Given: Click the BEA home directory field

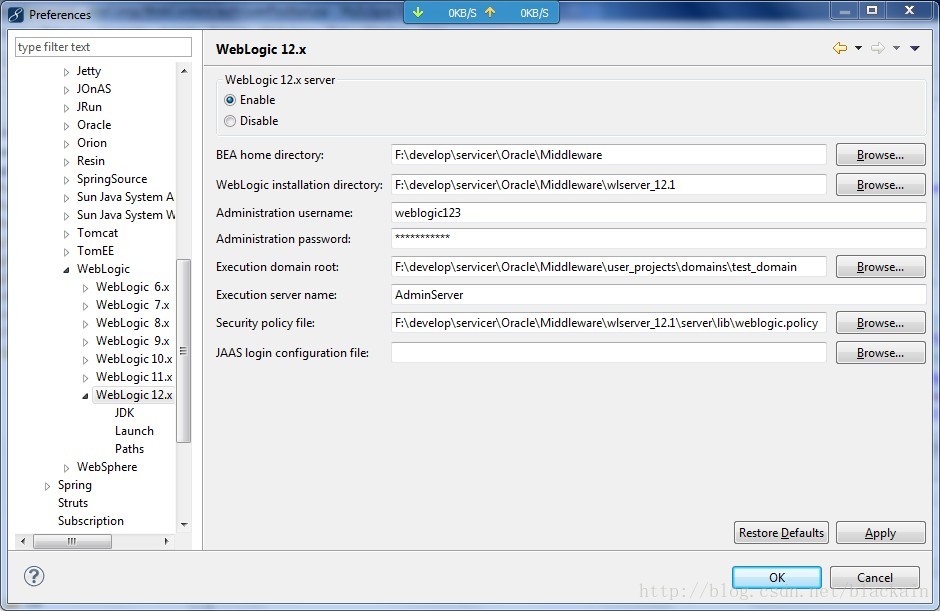Looking at the screenshot, I should 608,155.
